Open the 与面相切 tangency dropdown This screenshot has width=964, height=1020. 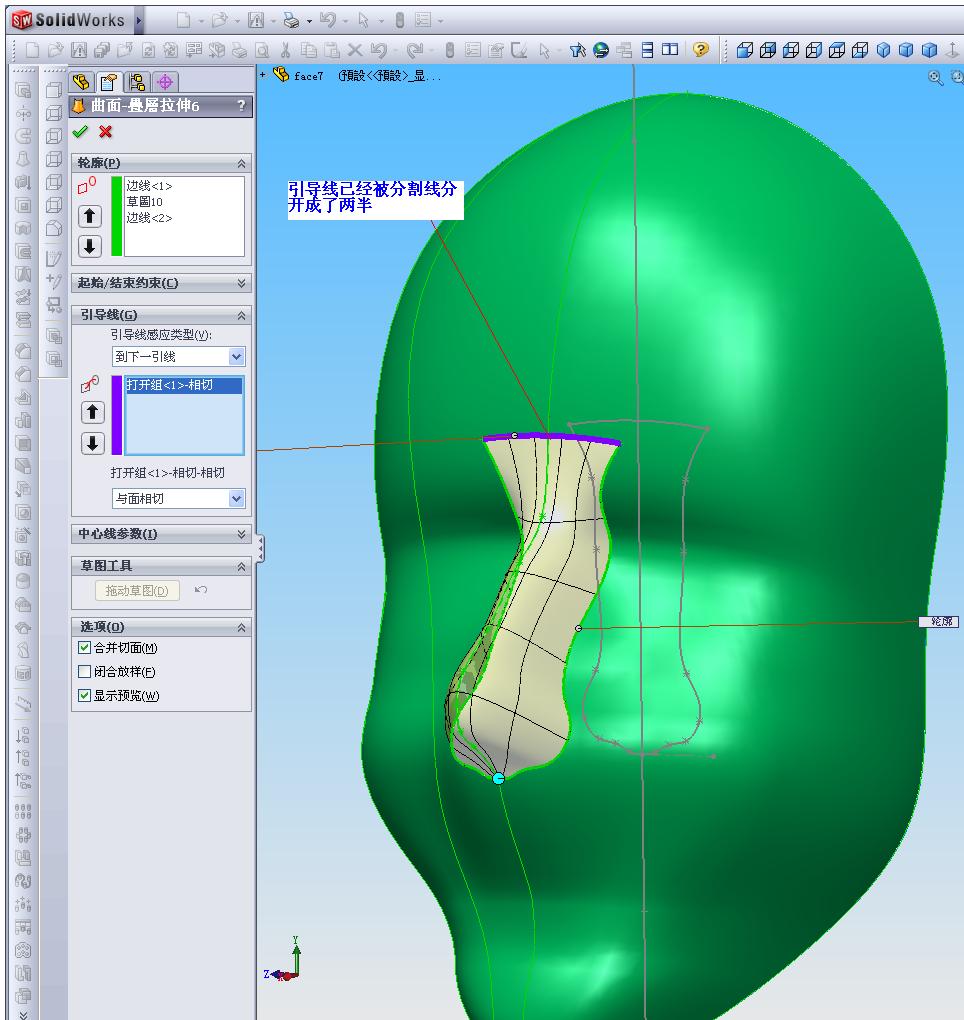pos(236,499)
